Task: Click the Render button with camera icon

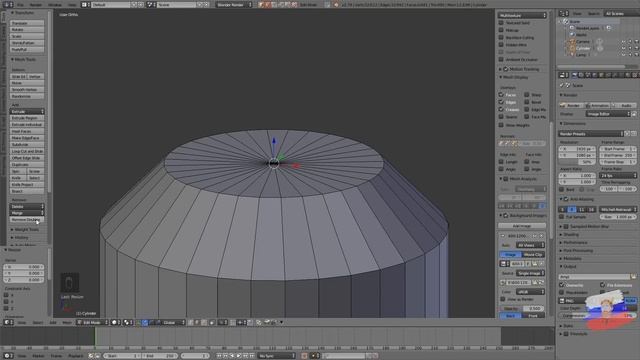Action: (571, 105)
